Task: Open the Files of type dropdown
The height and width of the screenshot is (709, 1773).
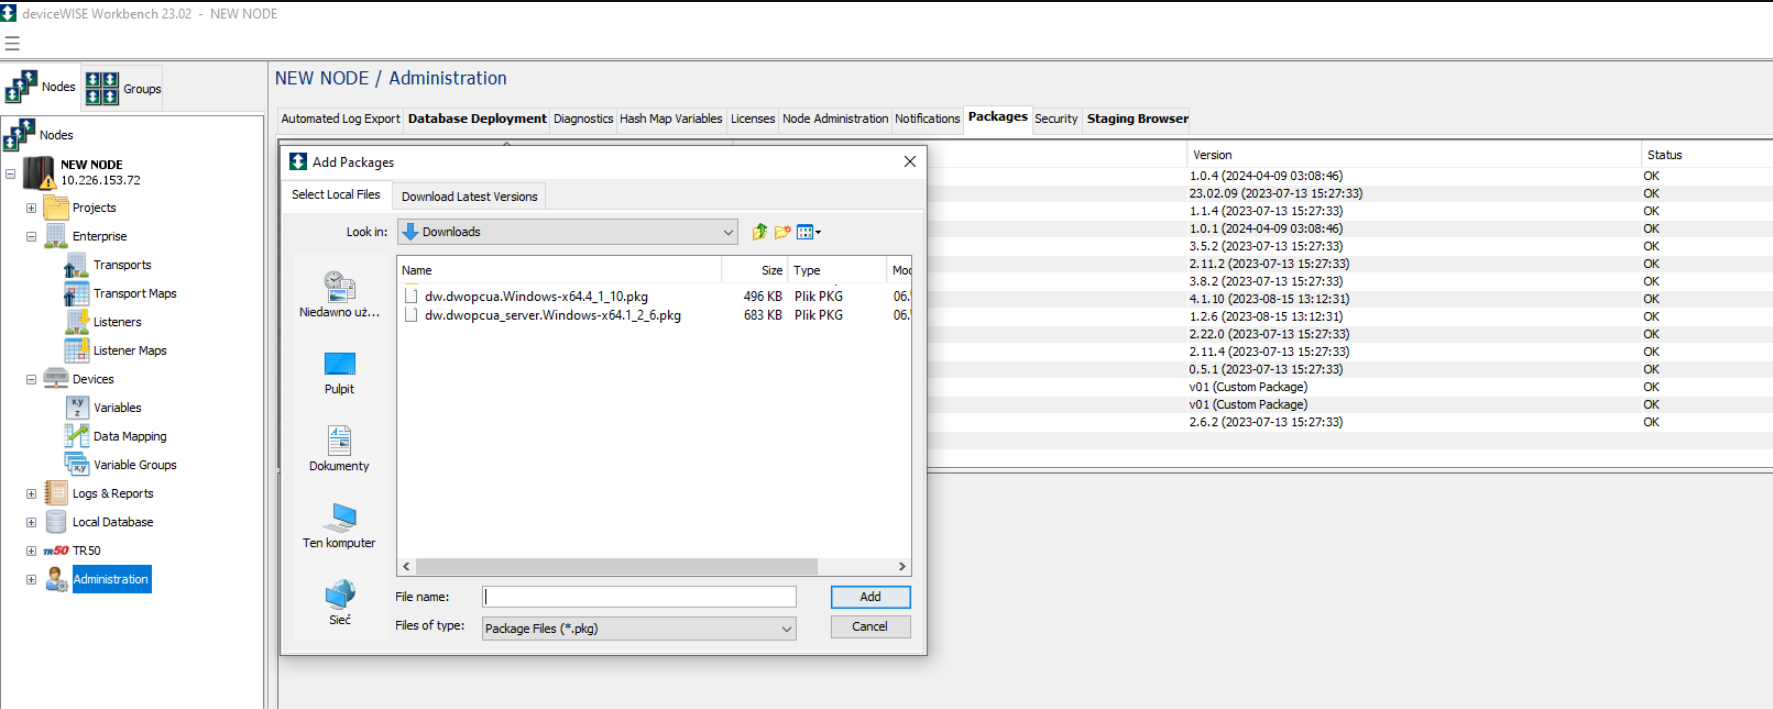Action: (x=639, y=629)
